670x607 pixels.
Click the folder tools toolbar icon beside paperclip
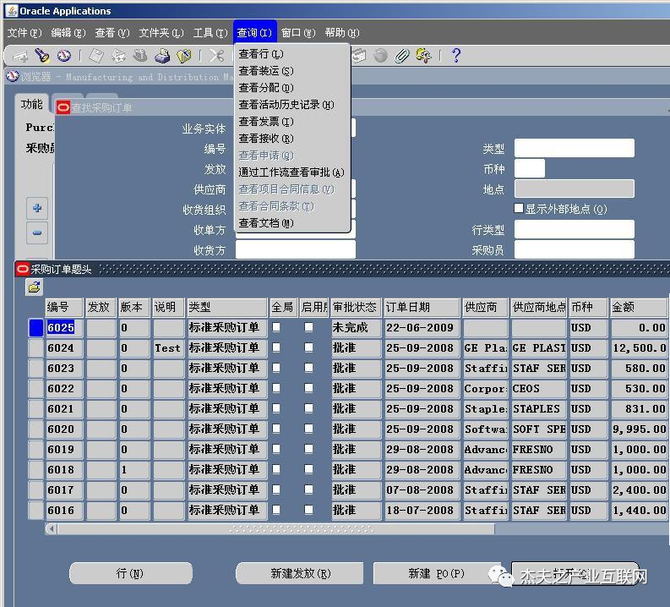(x=423, y=56)
